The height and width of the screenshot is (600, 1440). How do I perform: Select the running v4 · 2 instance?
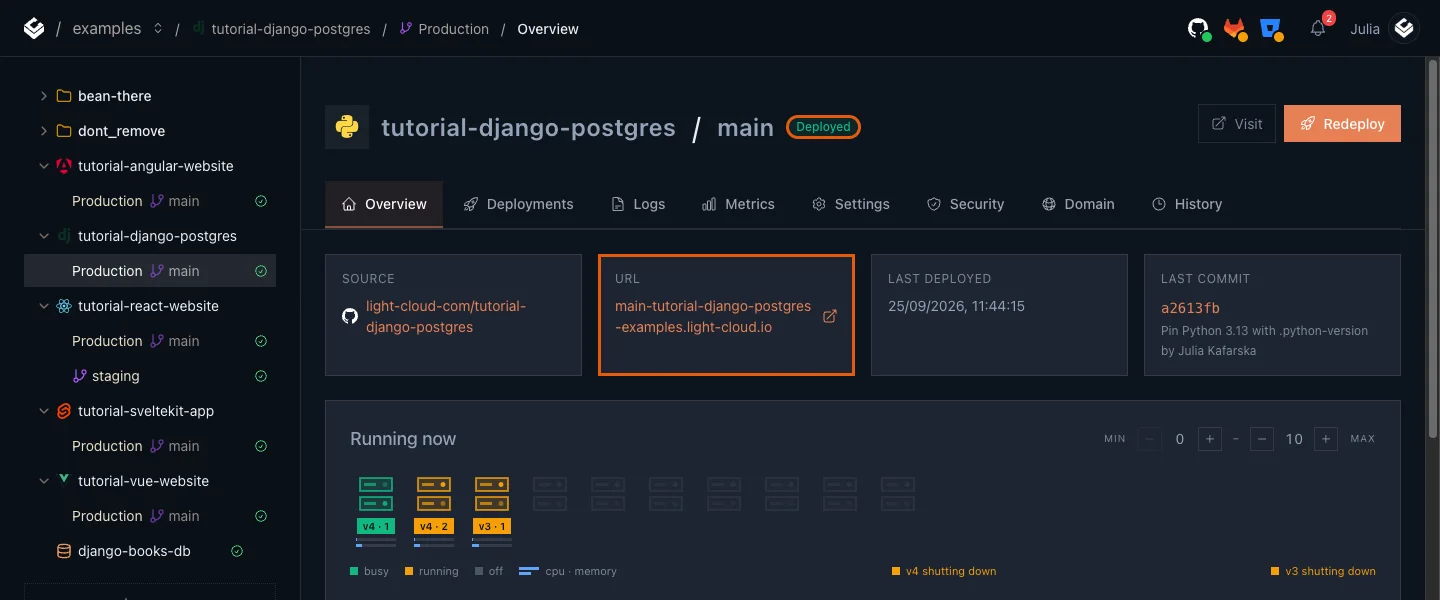434,511
